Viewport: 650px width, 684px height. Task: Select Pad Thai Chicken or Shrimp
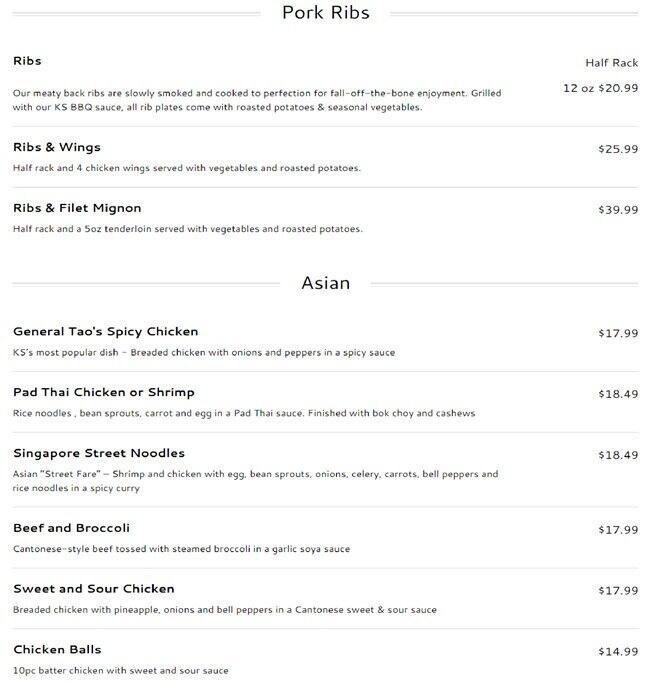pyautogui.click(x=103, y=393)
